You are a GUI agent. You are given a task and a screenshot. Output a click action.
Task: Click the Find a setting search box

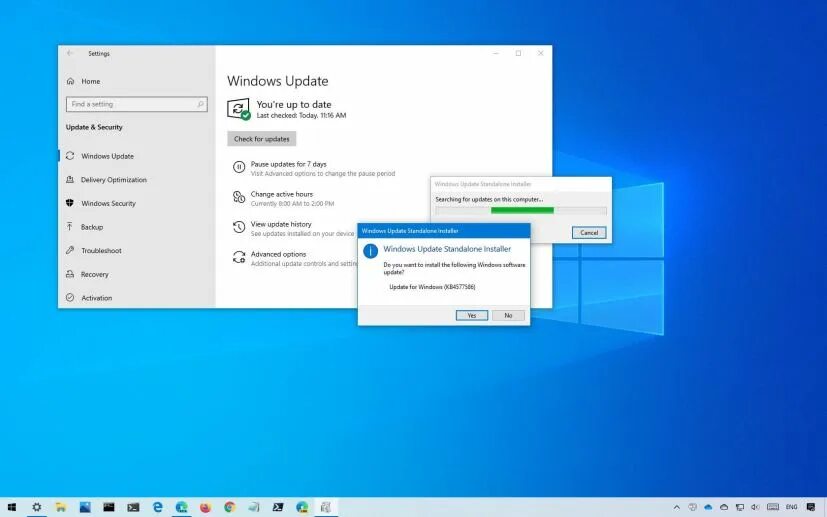tap(137, 104)
